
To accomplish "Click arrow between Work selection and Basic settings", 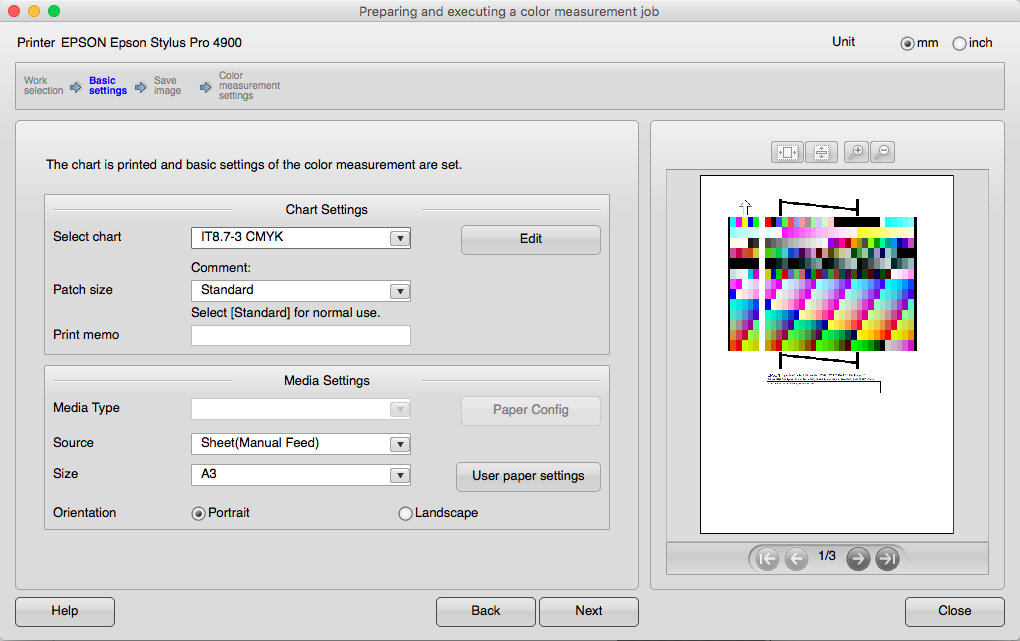I will pos(75,87).
